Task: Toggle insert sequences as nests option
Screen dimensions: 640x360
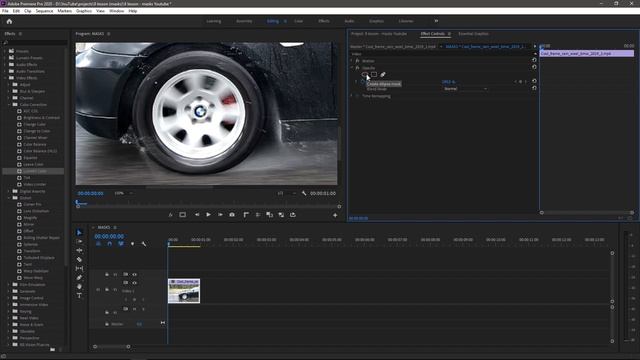Action: (98, 244)
